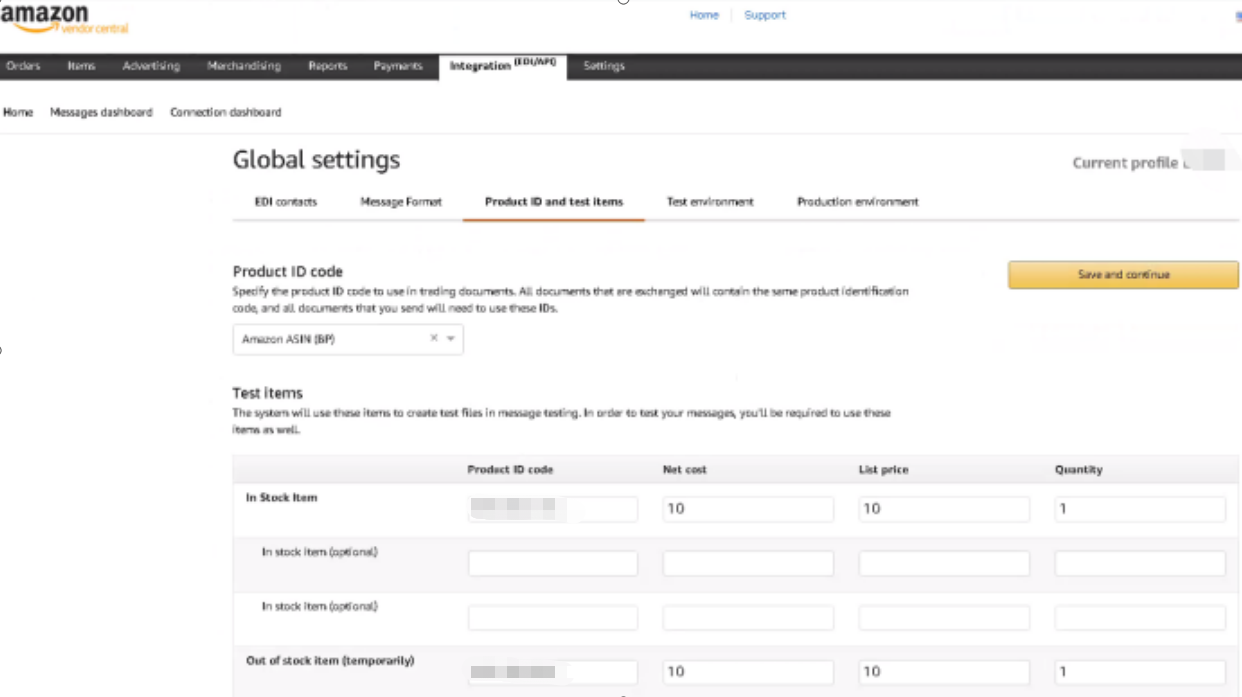Focus Out of stock item Product ID field
1242x697 pixels.
coord(553,672)
